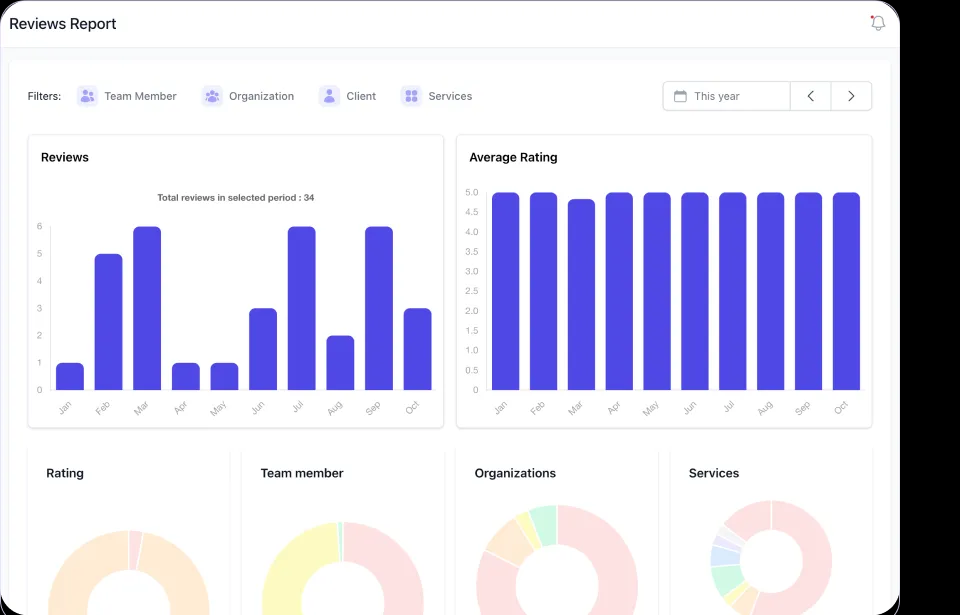This screenshot has width=960, height=615.
Task: Filter by Organization label
Action: point(261,96)
